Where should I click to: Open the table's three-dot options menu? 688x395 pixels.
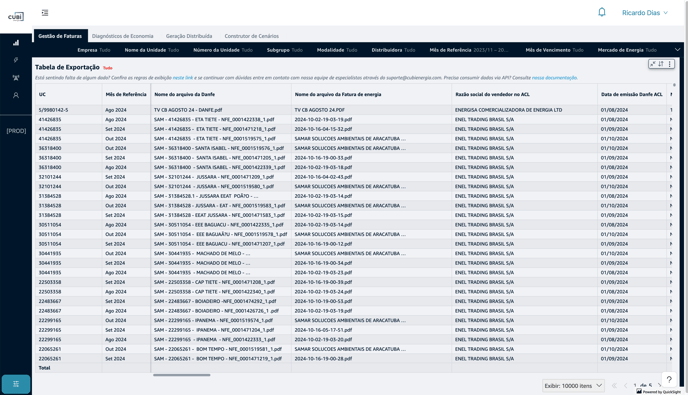click(670, 64)
